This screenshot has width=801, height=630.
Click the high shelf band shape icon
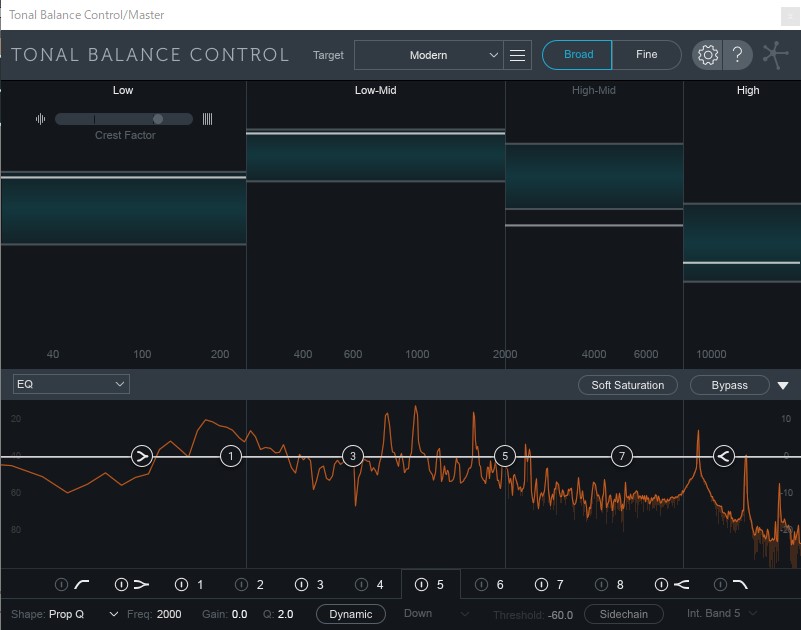(x=681, y=584)
